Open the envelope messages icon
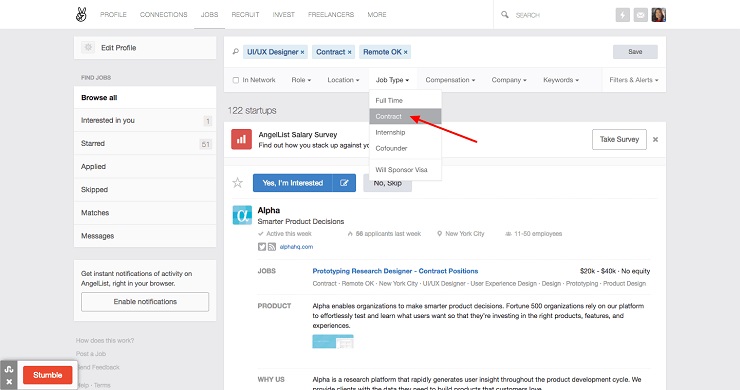740x390 pixels. (640, 15)
